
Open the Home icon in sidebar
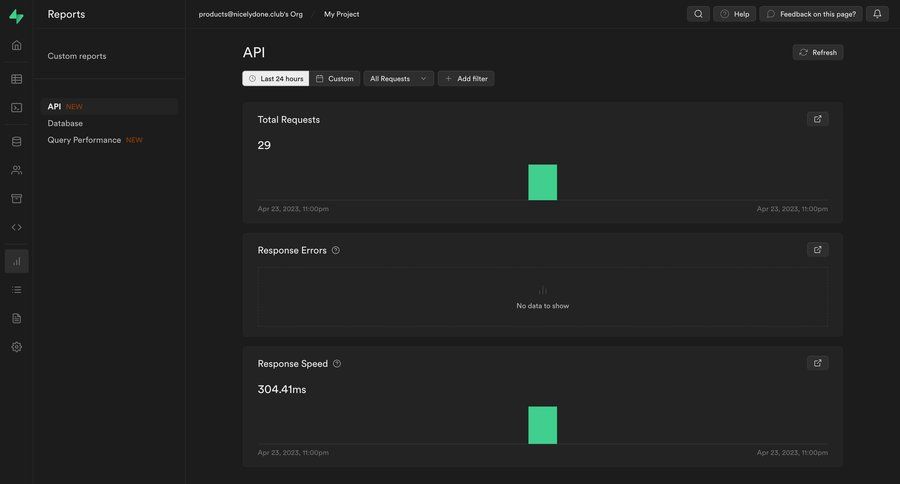[17, 45]
